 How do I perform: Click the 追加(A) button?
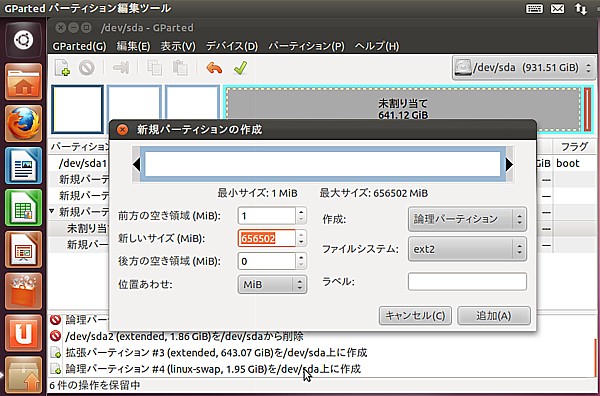pyautogui.click(x=494, y=316)
